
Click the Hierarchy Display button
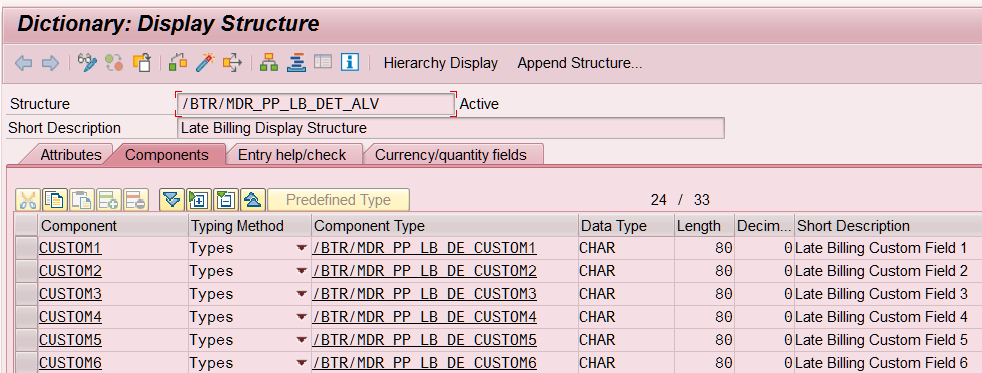(x=441, y=63)
